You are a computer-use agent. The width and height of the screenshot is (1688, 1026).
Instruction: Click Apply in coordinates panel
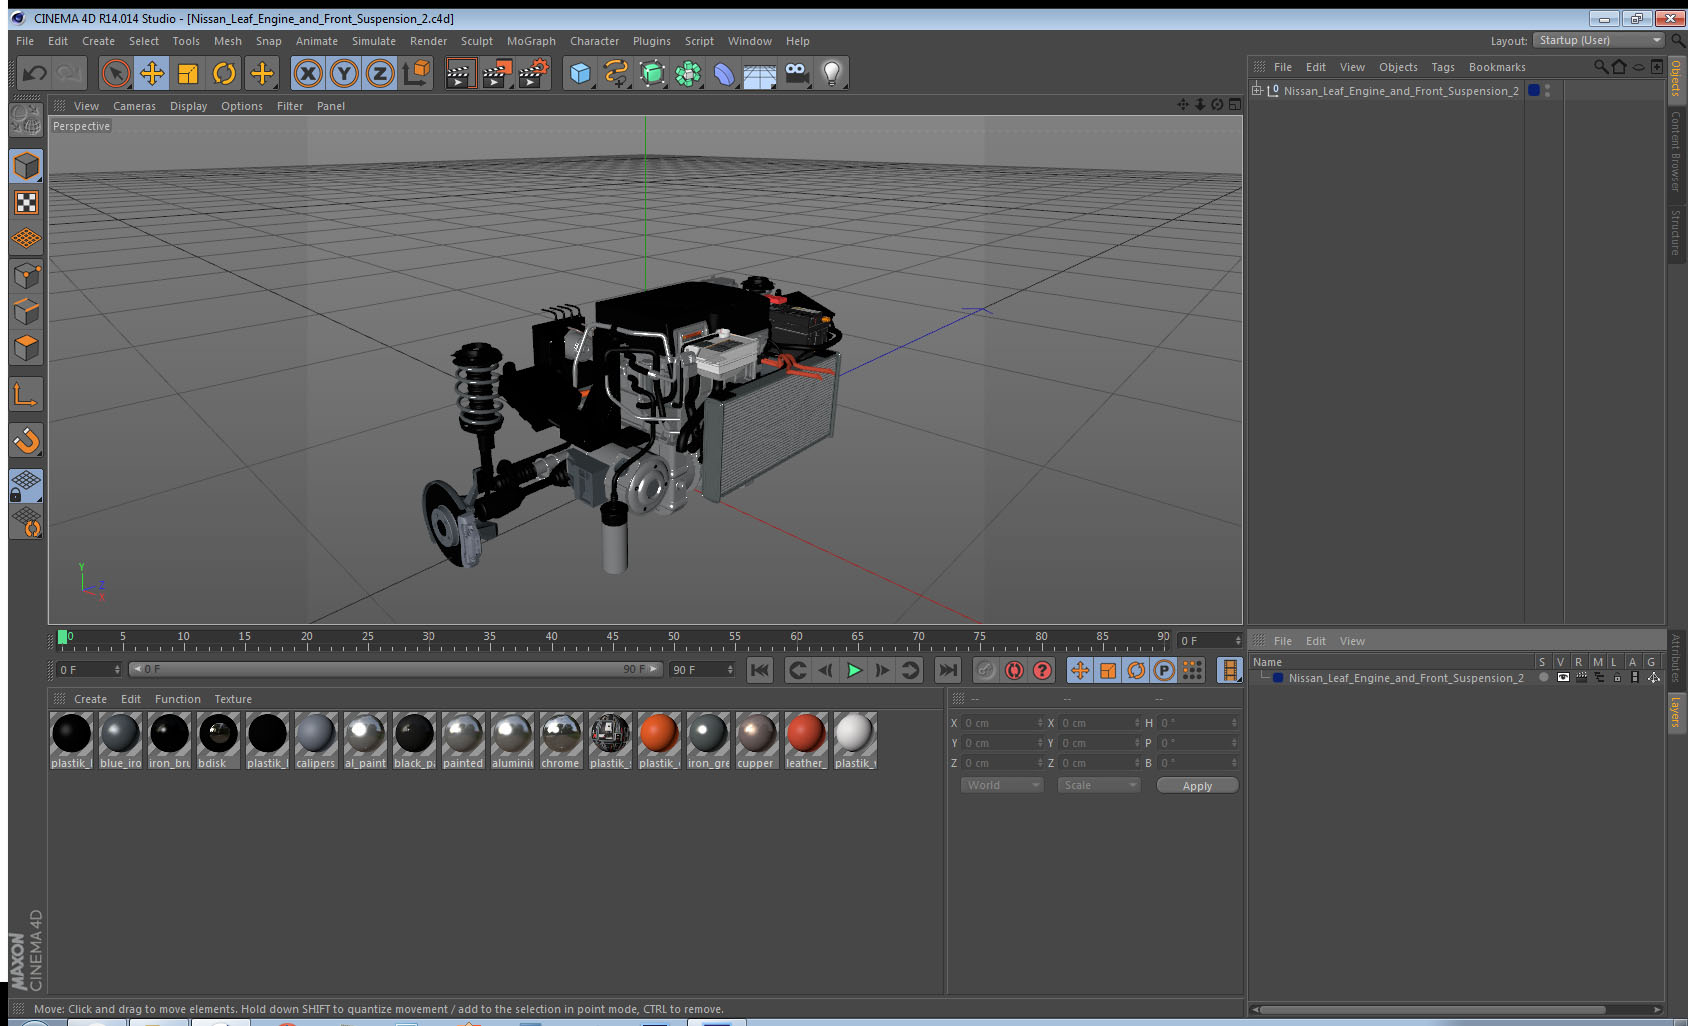coord(1197,785)
